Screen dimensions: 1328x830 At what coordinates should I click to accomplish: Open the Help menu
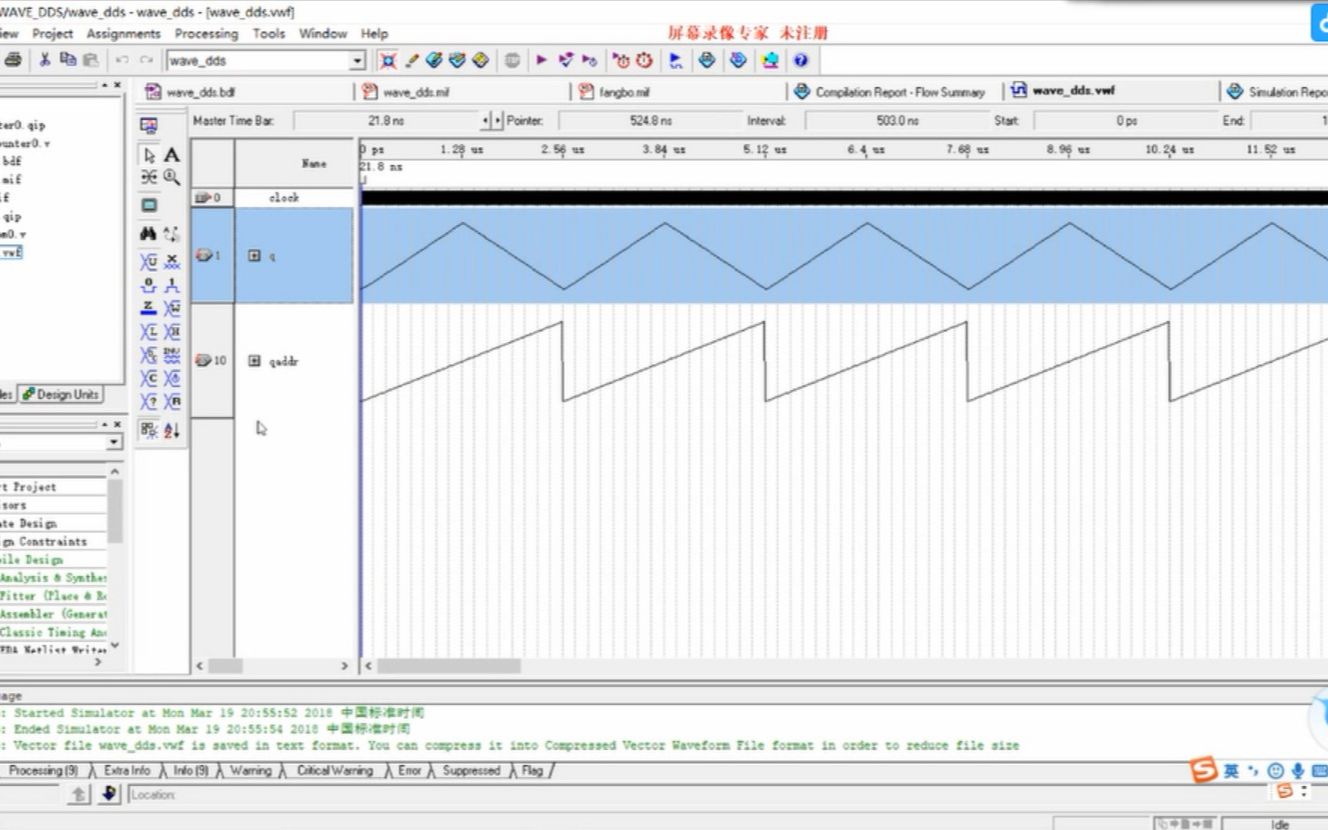tap(374, 33)
